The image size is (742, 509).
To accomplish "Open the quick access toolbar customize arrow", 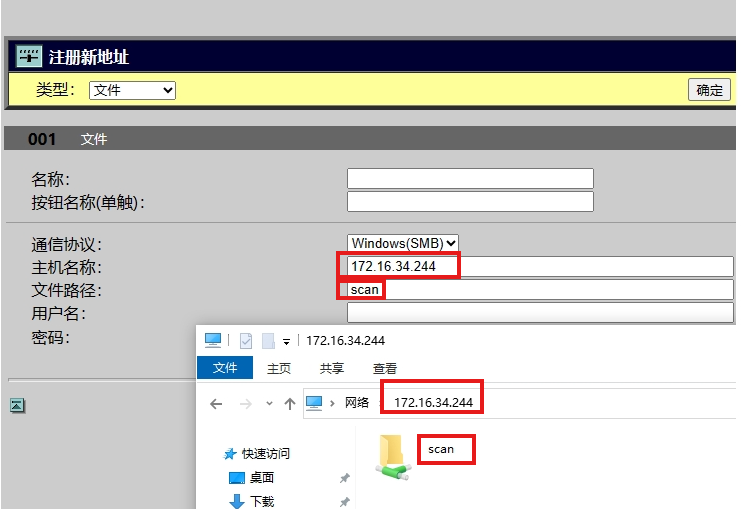I will click(x=286, y=342).
